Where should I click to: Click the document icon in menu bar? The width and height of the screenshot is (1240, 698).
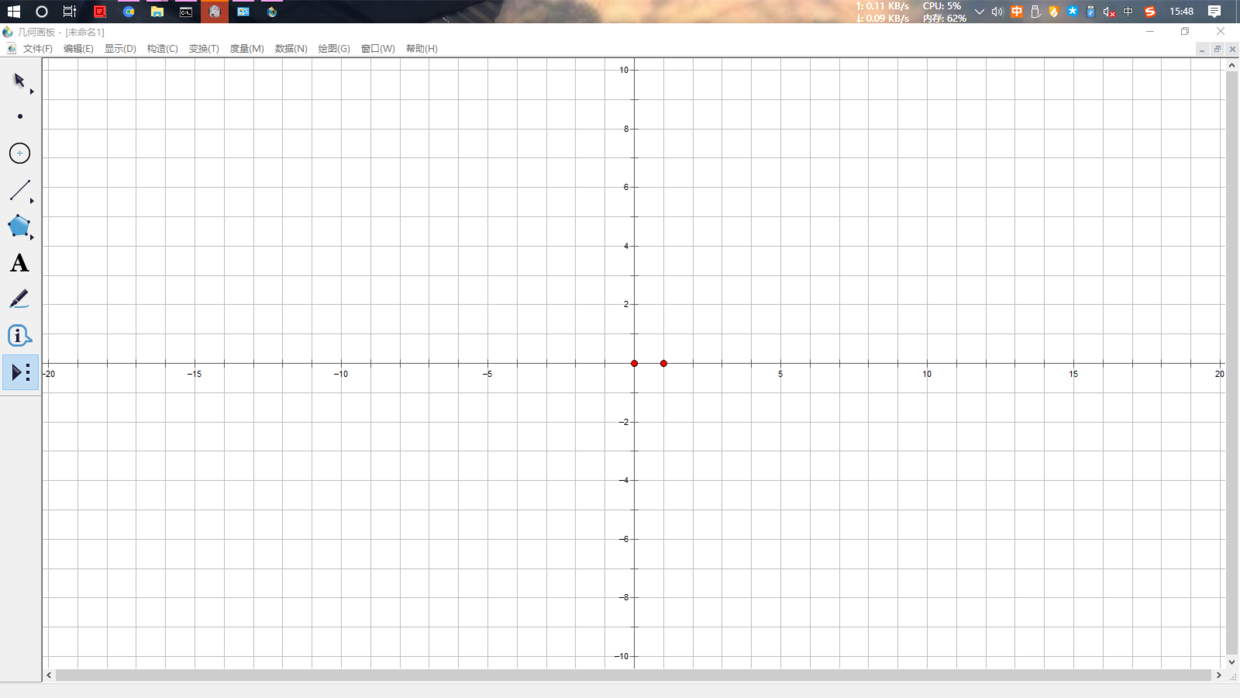coord(10,49)
